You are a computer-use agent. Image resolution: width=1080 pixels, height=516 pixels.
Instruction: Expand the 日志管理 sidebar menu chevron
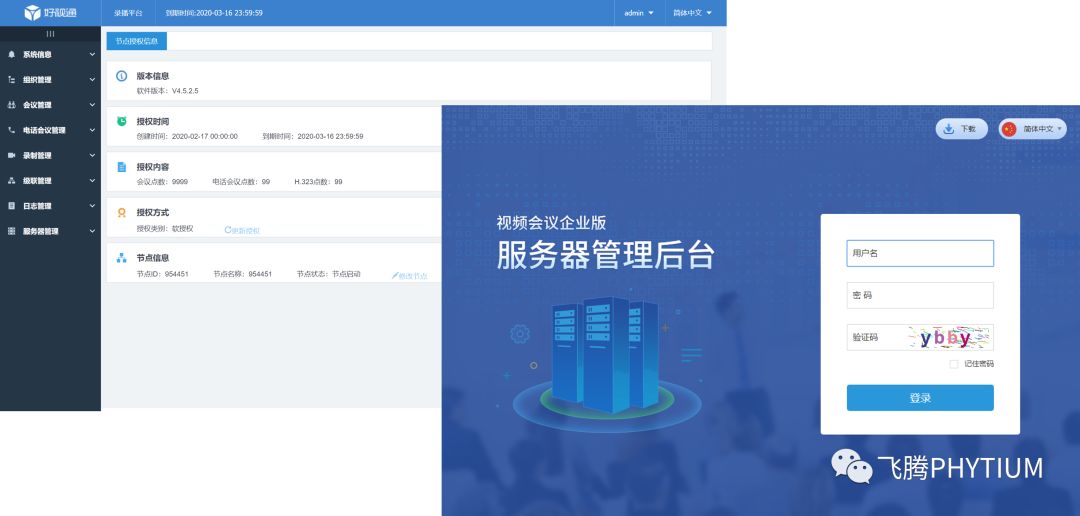point(92,206)
